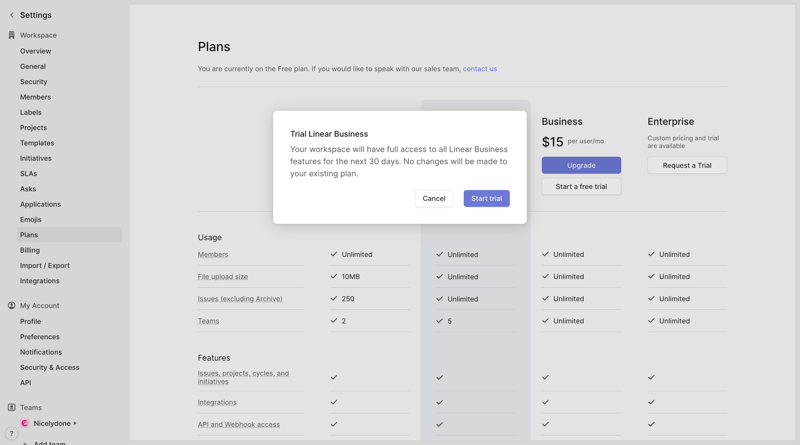Select Projects in the sidebar
Screen dimensions: 800x445
[33, 128]
